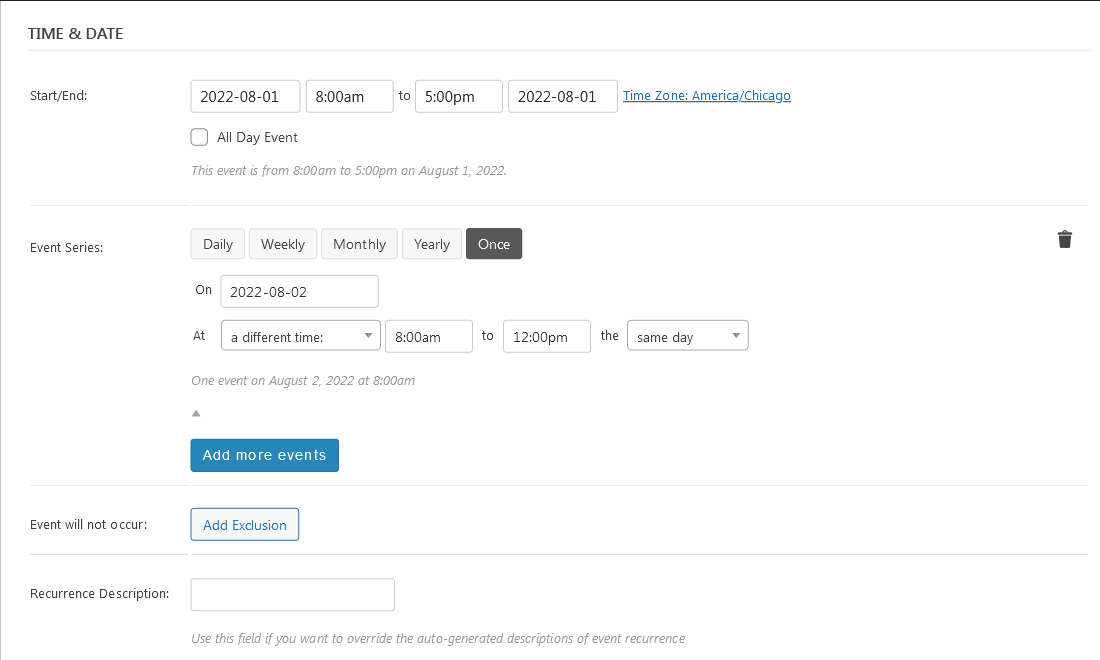Image resolution: width=1100 pixels, height=660 pixels.
Task: Collapse series using small triangle arrow
Action: click(196, 413)
